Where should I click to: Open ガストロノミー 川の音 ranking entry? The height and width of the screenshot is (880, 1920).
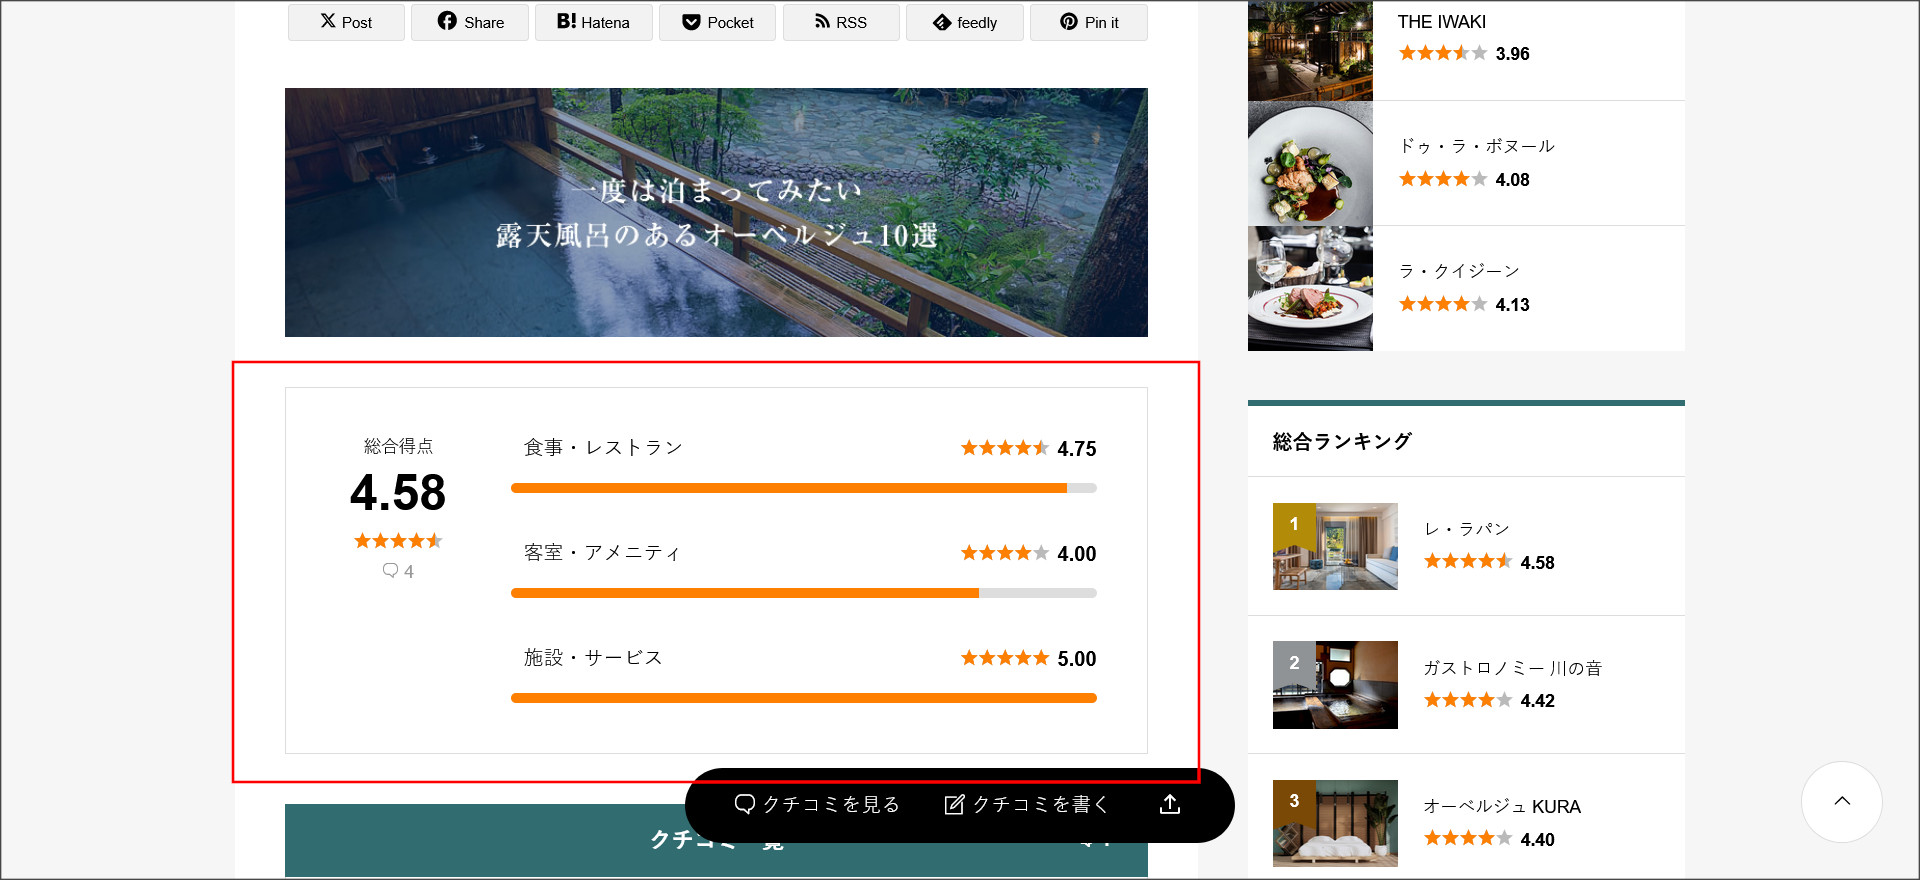pyautogui.click(x=1512, y=668)
